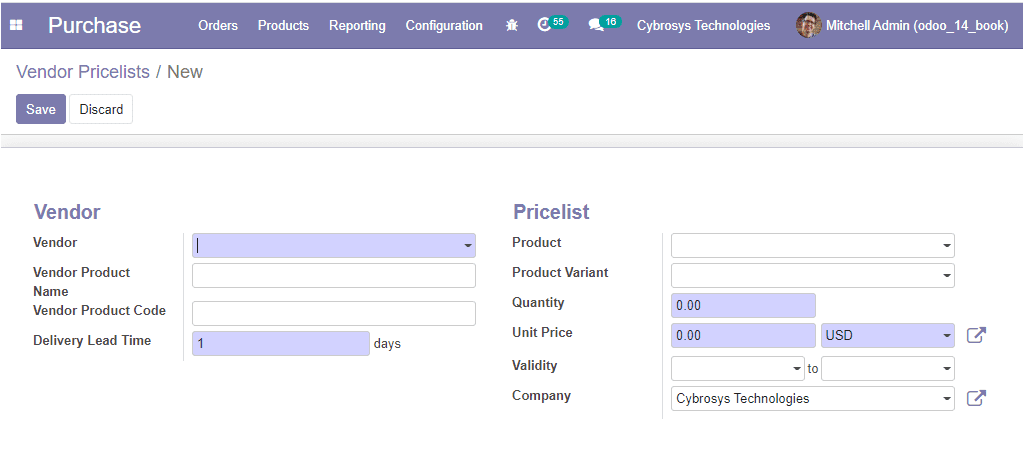Open external link icon beside USD currency

pyautogui.click(x=976, y=335)
